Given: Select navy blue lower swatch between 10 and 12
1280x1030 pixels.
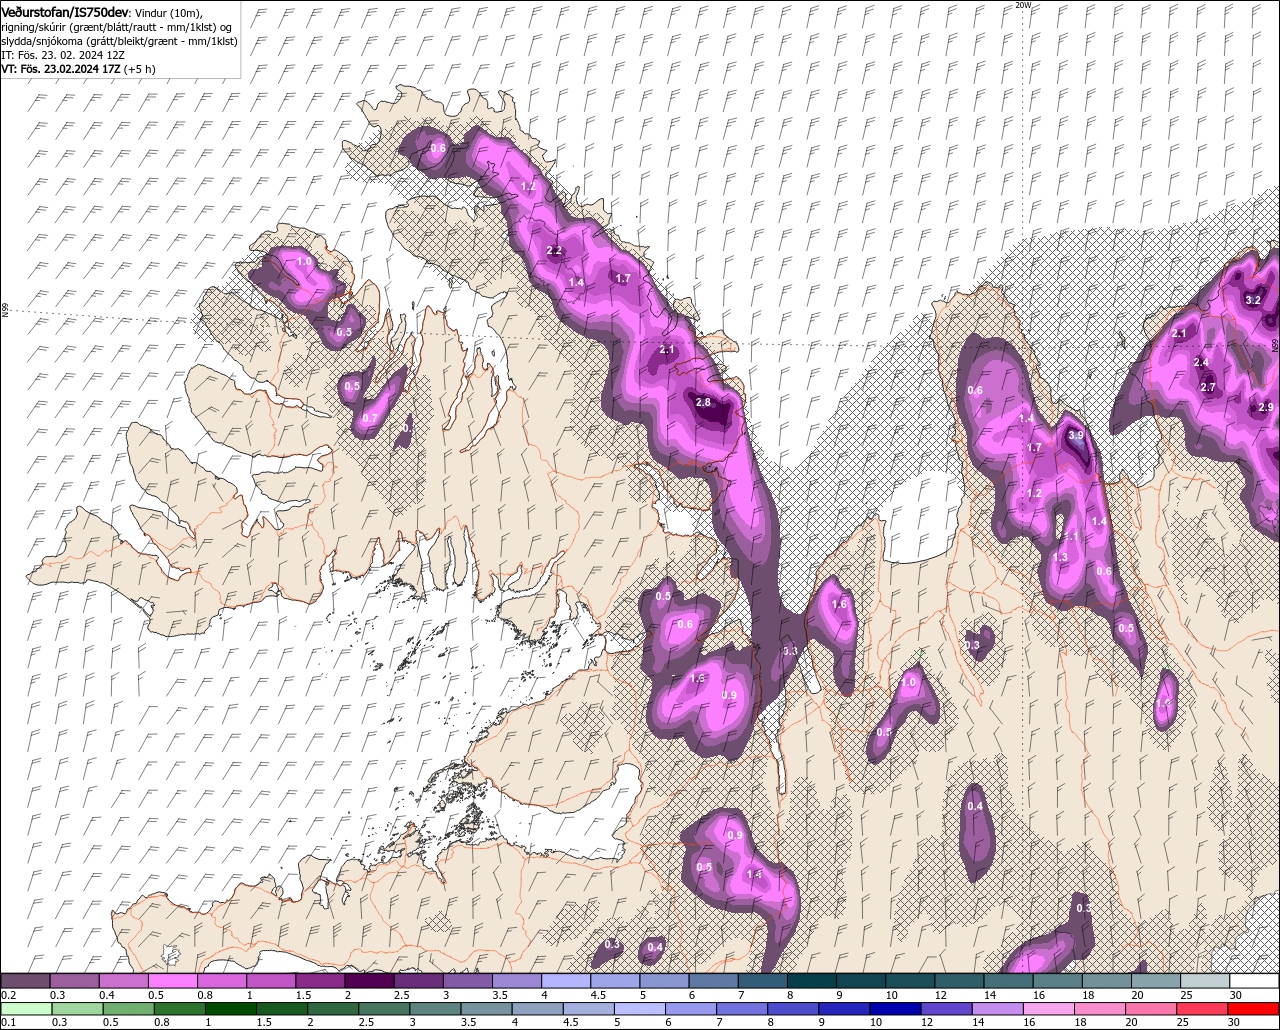Looking at the screenshot, I should click(x=895, y=1008).
